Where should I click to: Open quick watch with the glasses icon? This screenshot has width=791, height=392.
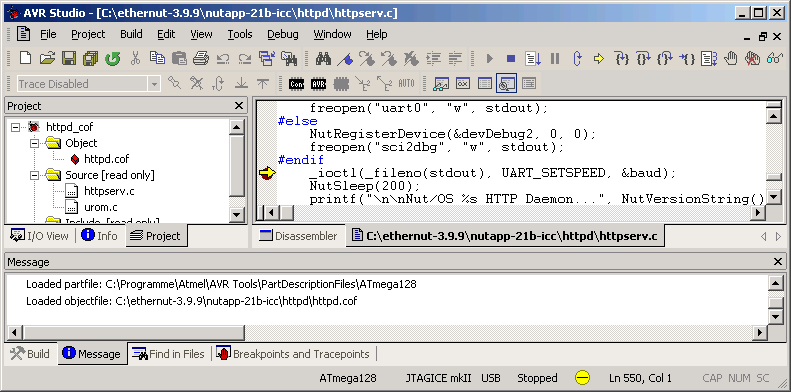(774, 59)
